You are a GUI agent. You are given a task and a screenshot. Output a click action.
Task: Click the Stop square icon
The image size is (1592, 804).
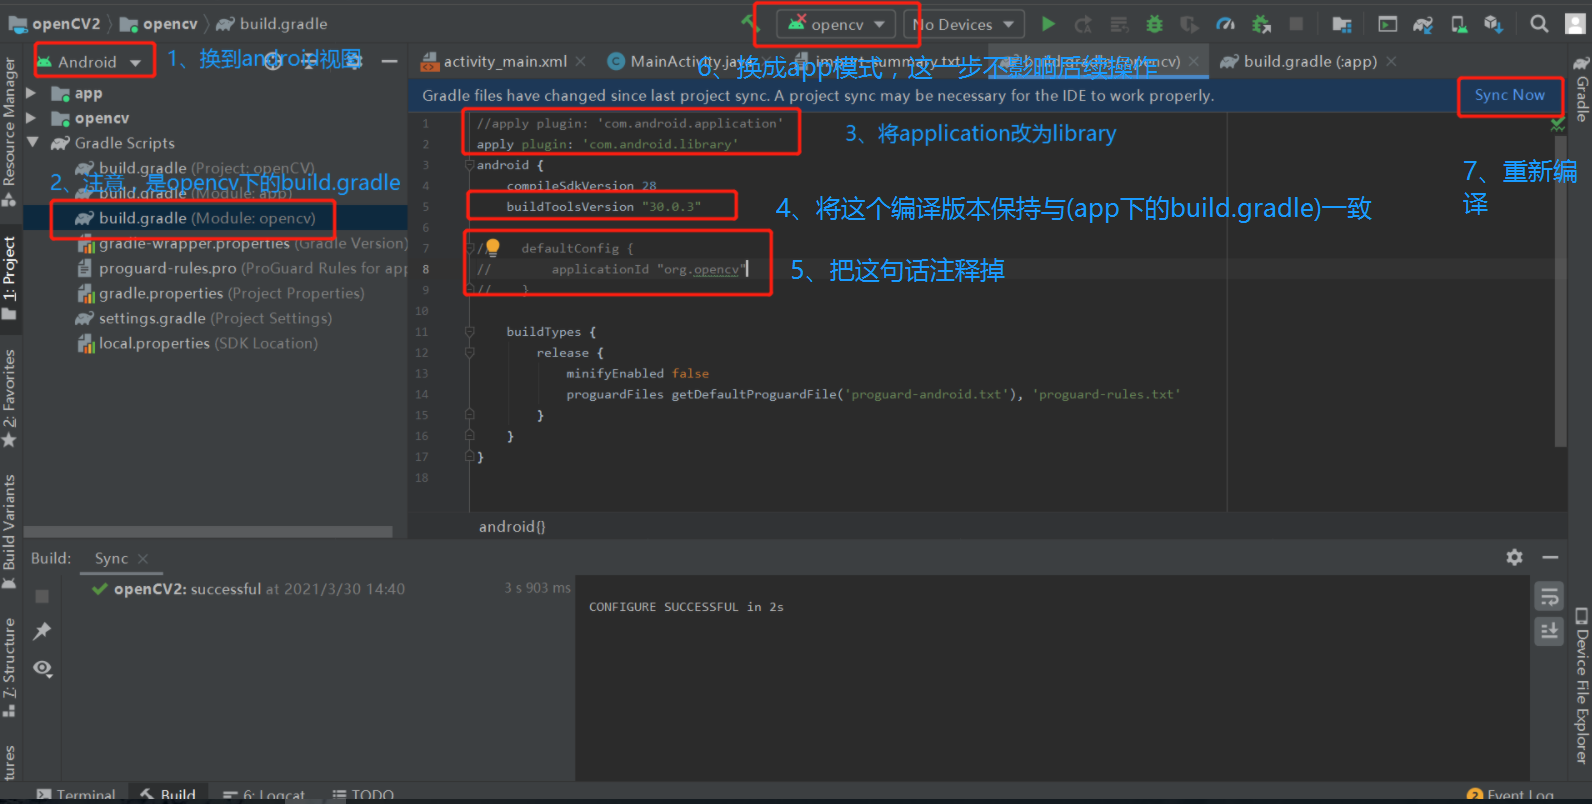[1296, 24]
